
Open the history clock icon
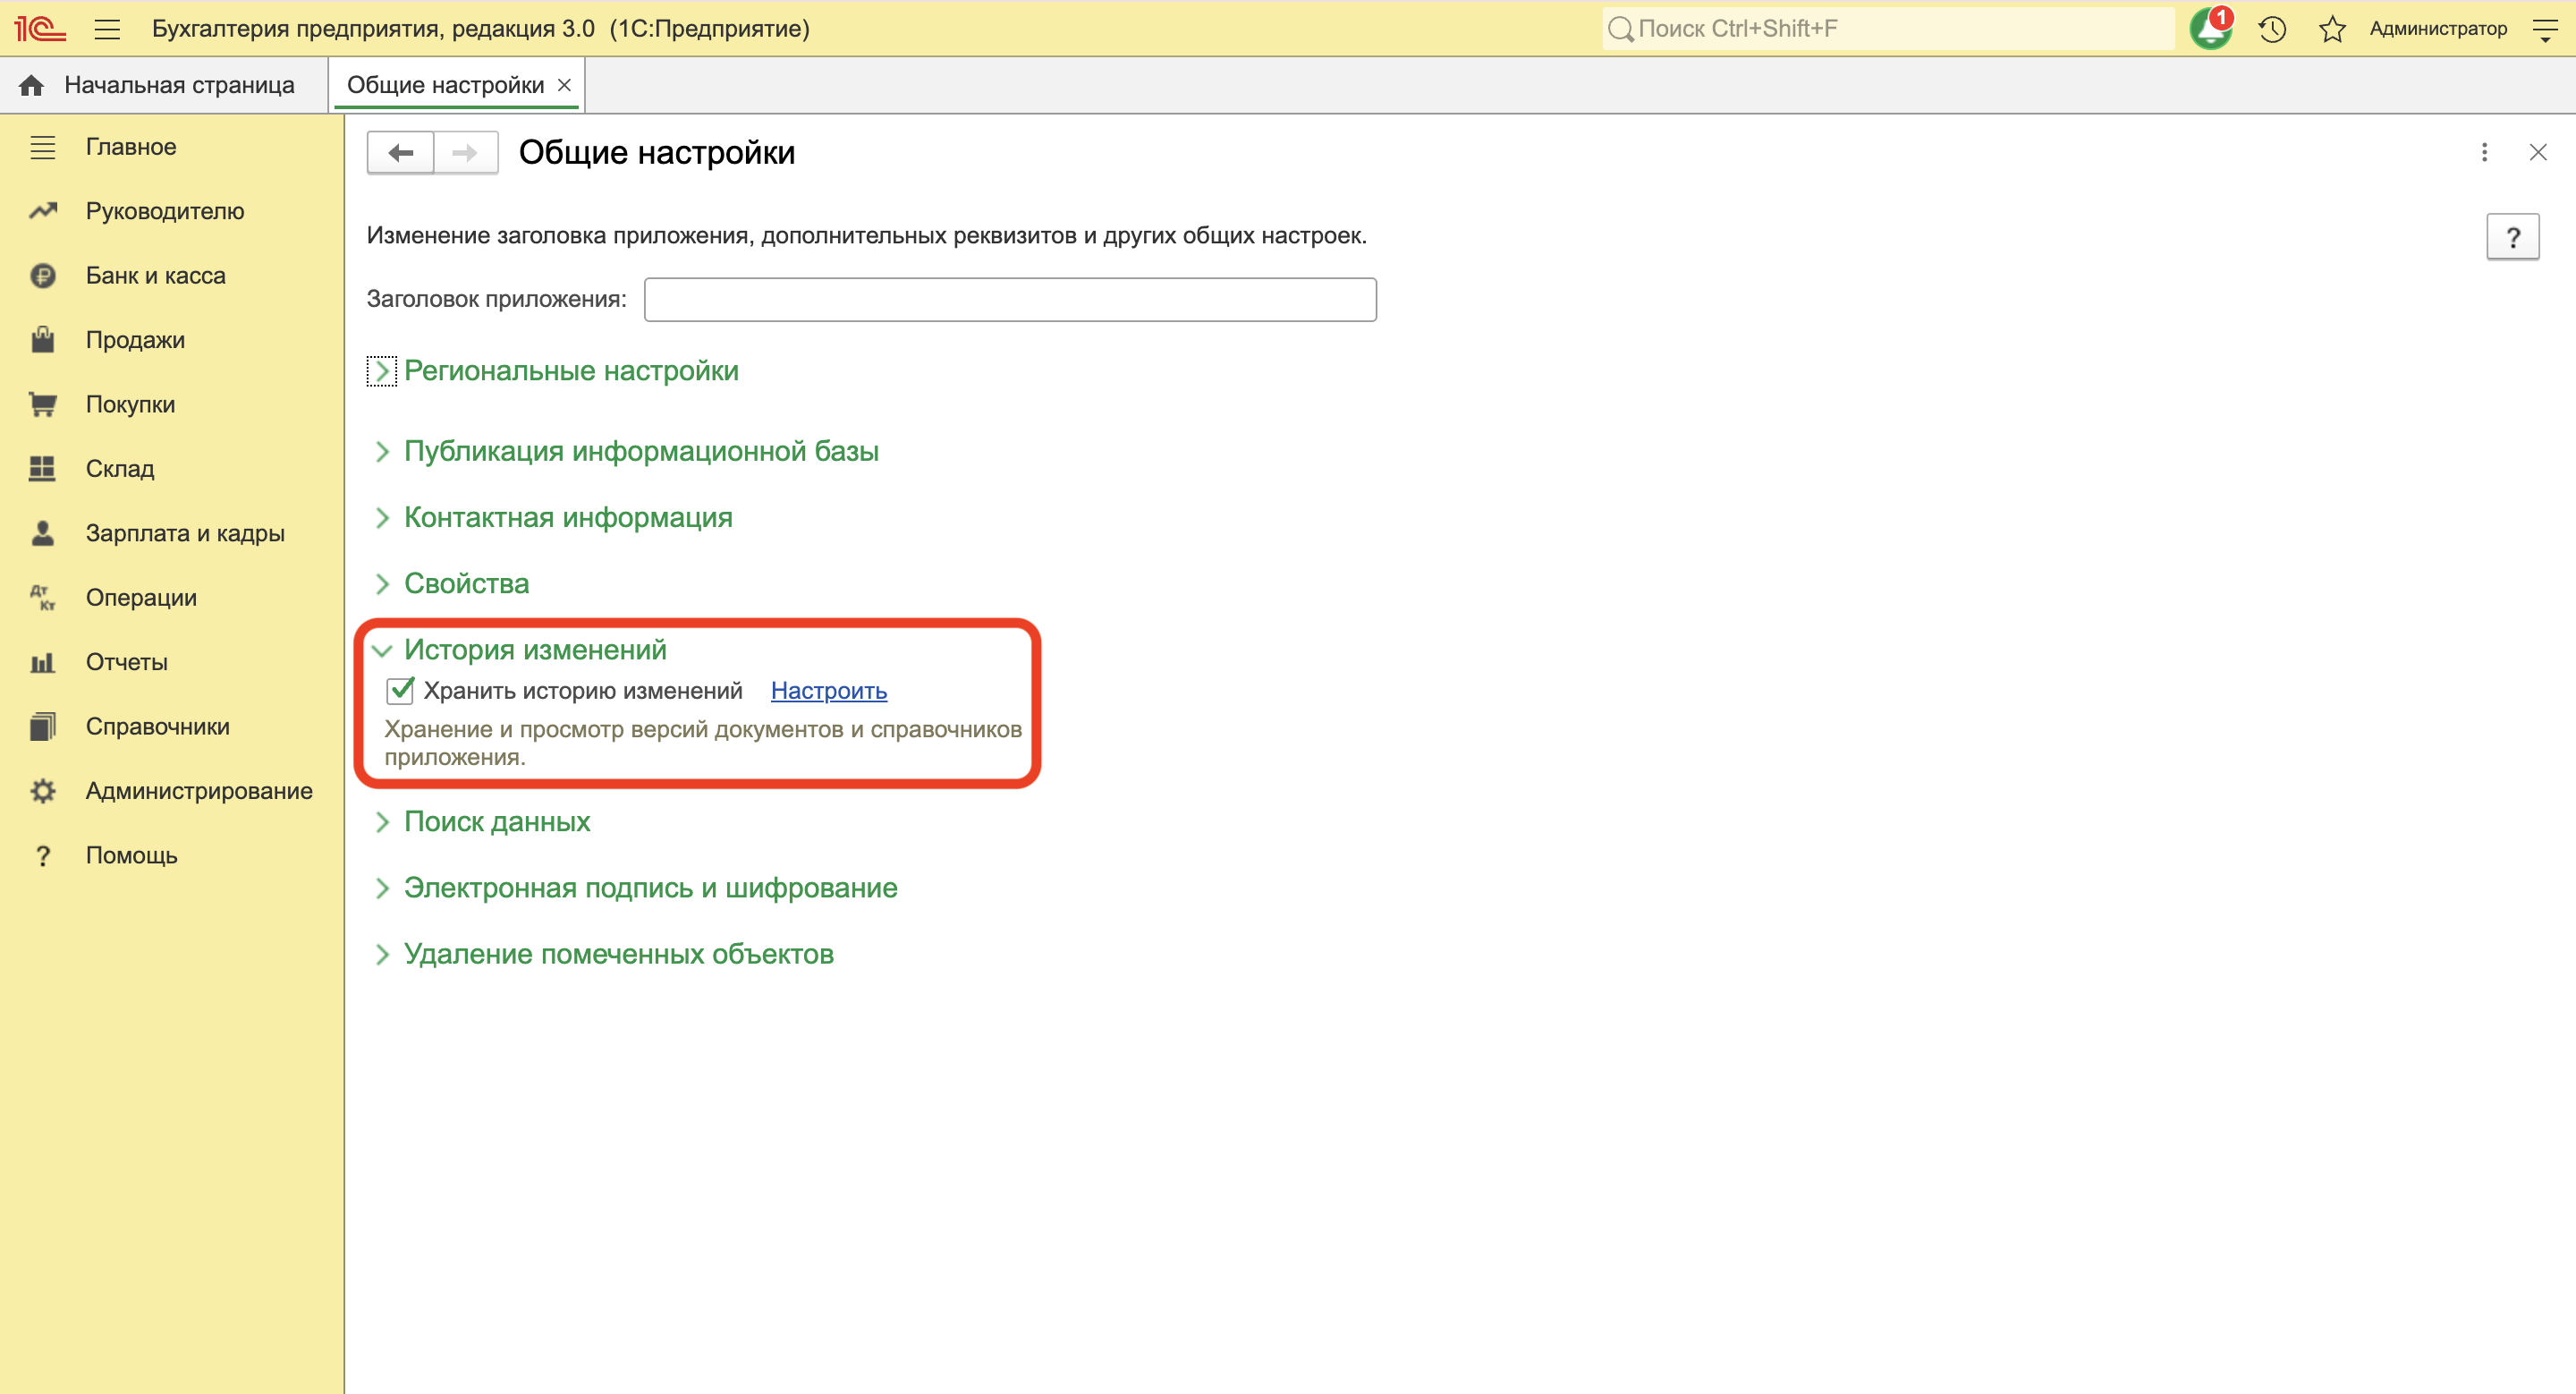(2272, 29)
